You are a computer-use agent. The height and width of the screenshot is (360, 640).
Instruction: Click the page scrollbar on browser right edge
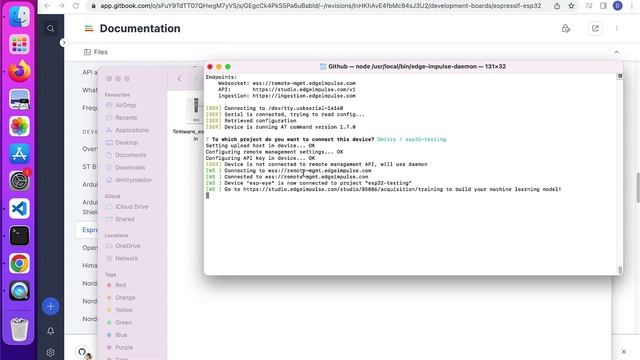[638, 187]
